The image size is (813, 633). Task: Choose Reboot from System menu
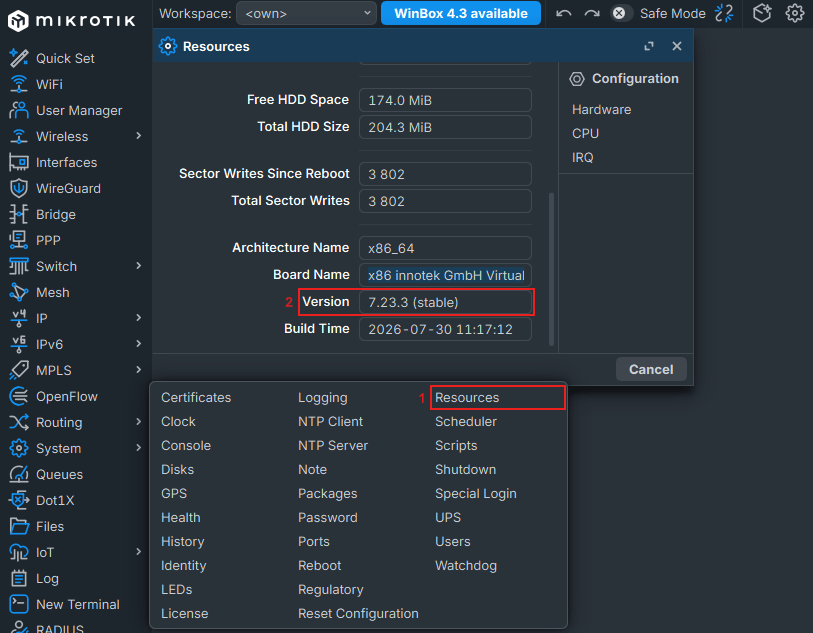(x=319, y=566)
